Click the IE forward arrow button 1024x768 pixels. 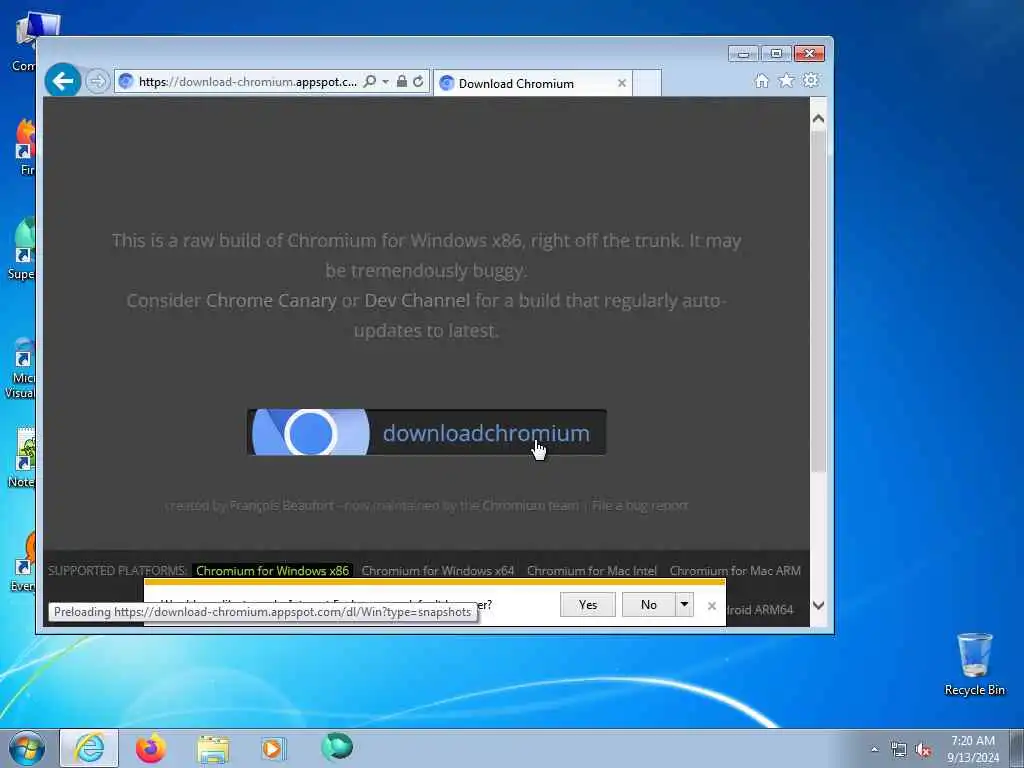click(97, 82)
